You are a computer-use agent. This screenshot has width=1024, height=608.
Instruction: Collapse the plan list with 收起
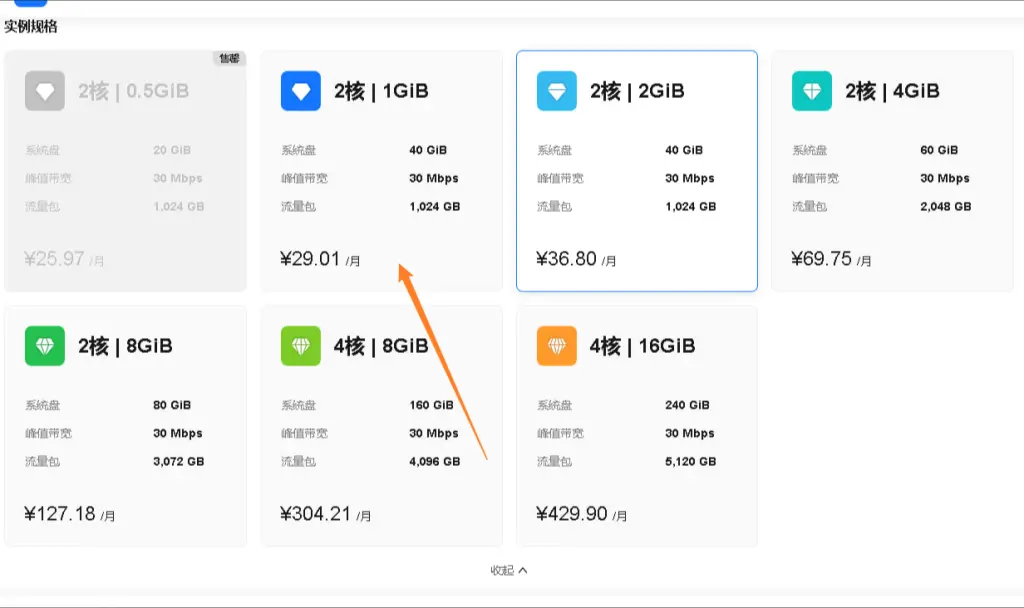point(502,570)
